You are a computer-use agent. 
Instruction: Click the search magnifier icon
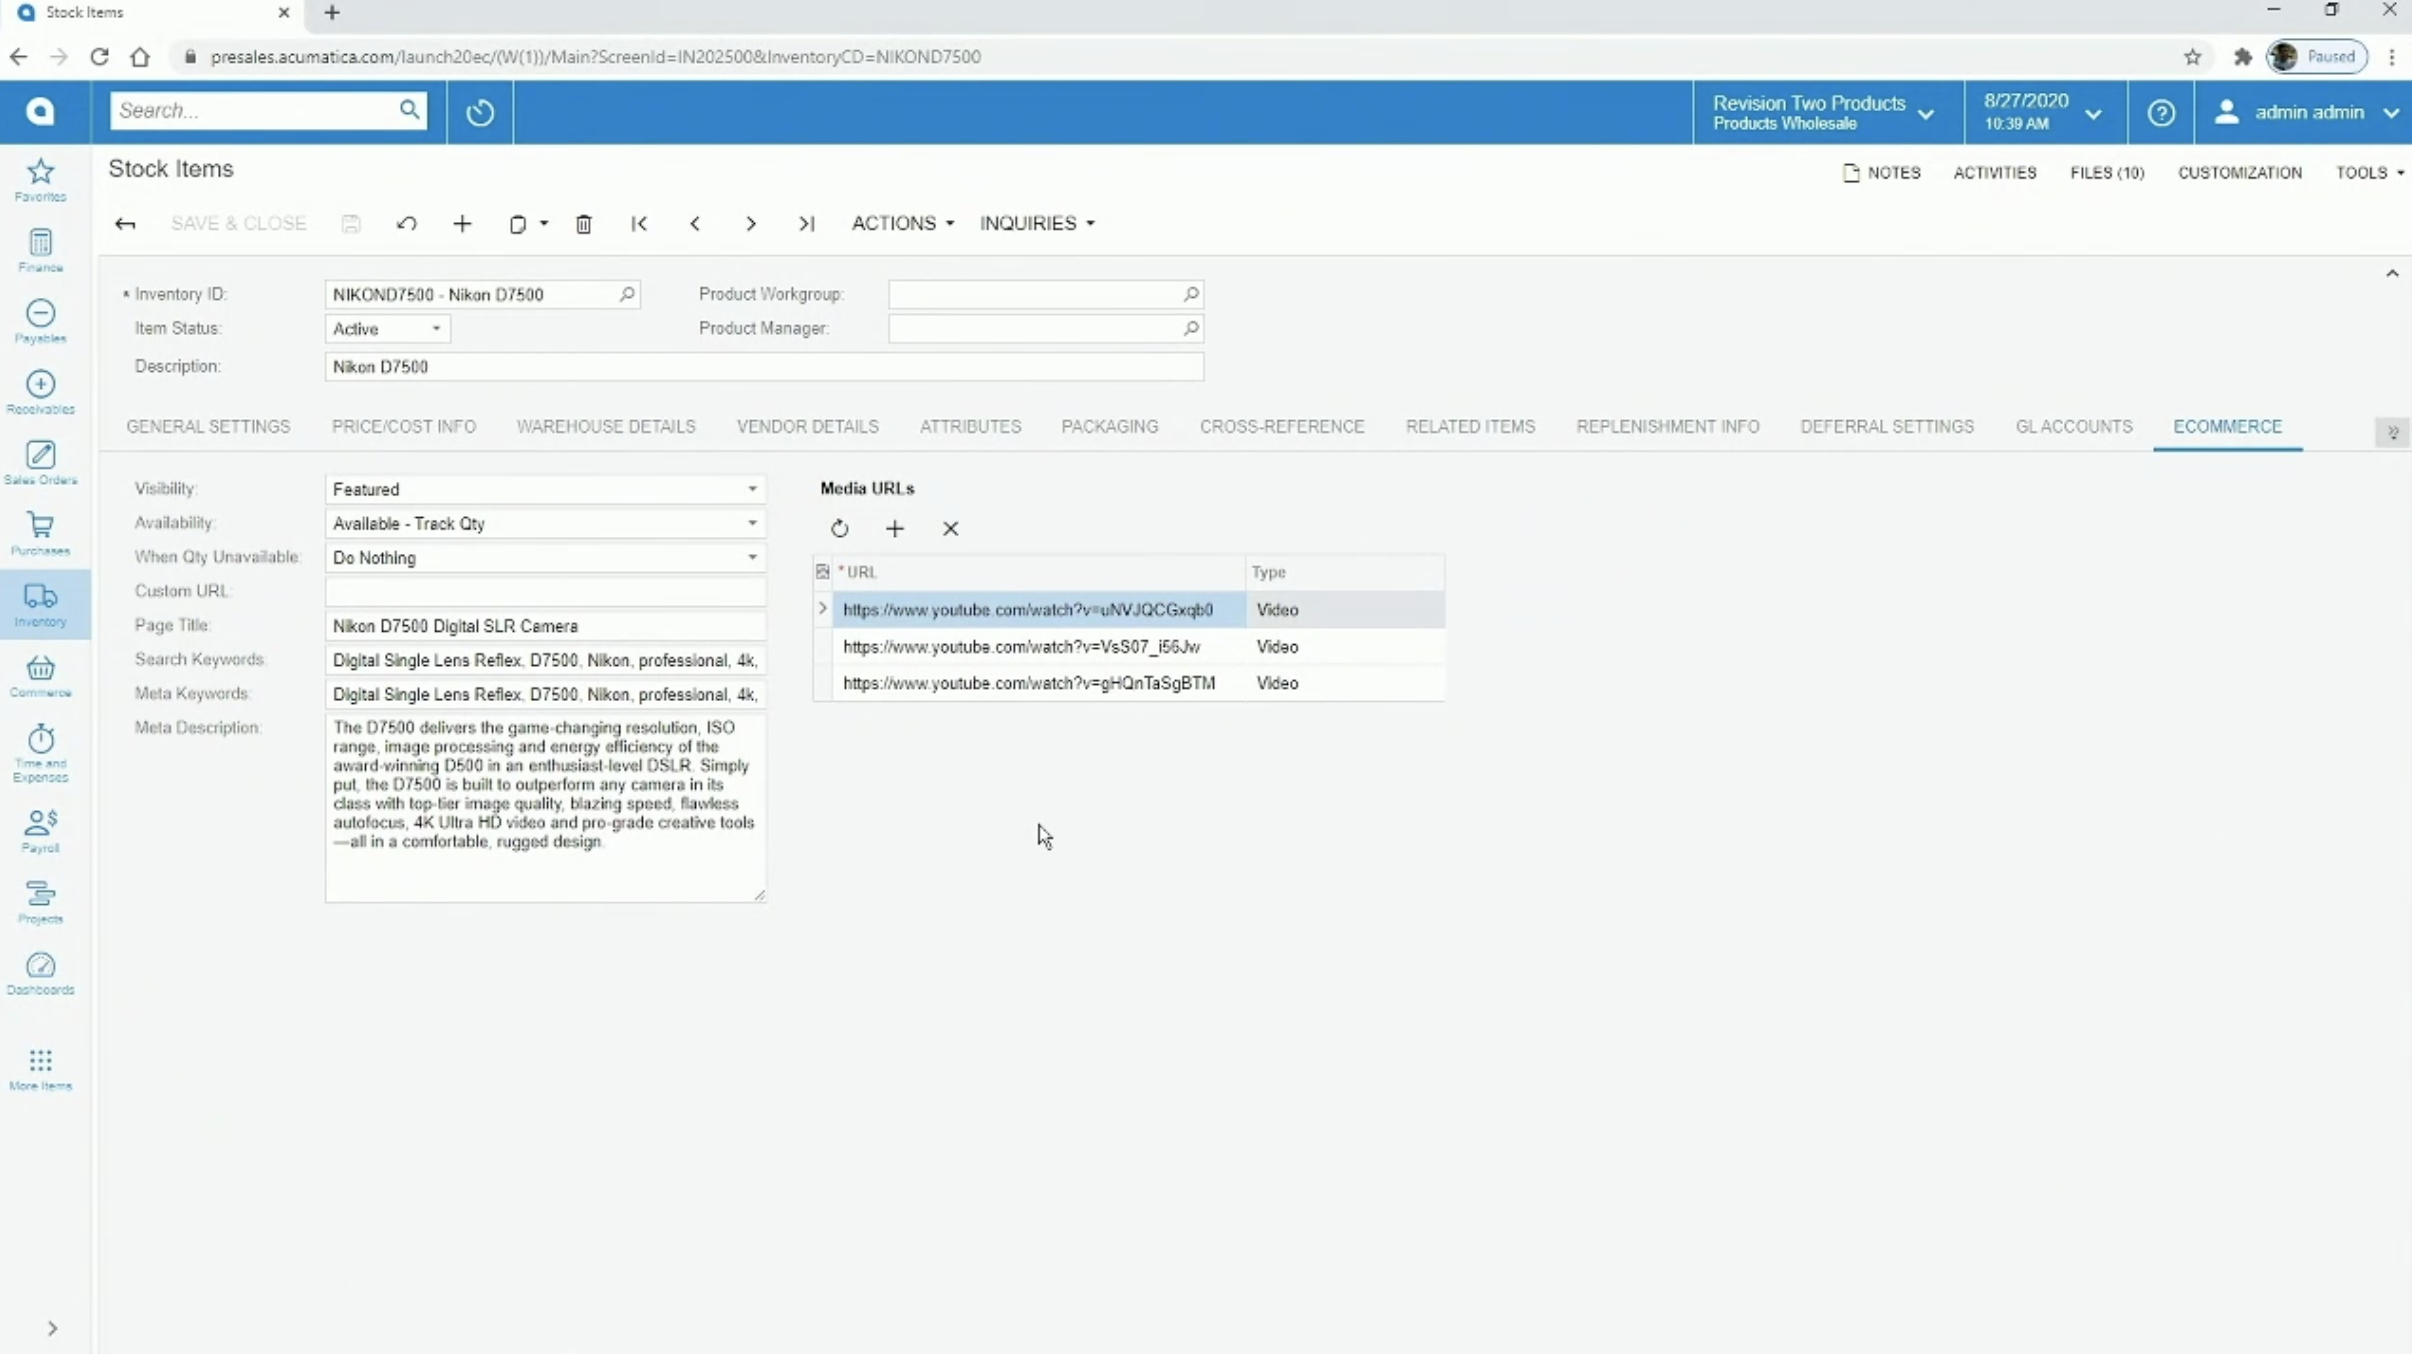point(409,110)
